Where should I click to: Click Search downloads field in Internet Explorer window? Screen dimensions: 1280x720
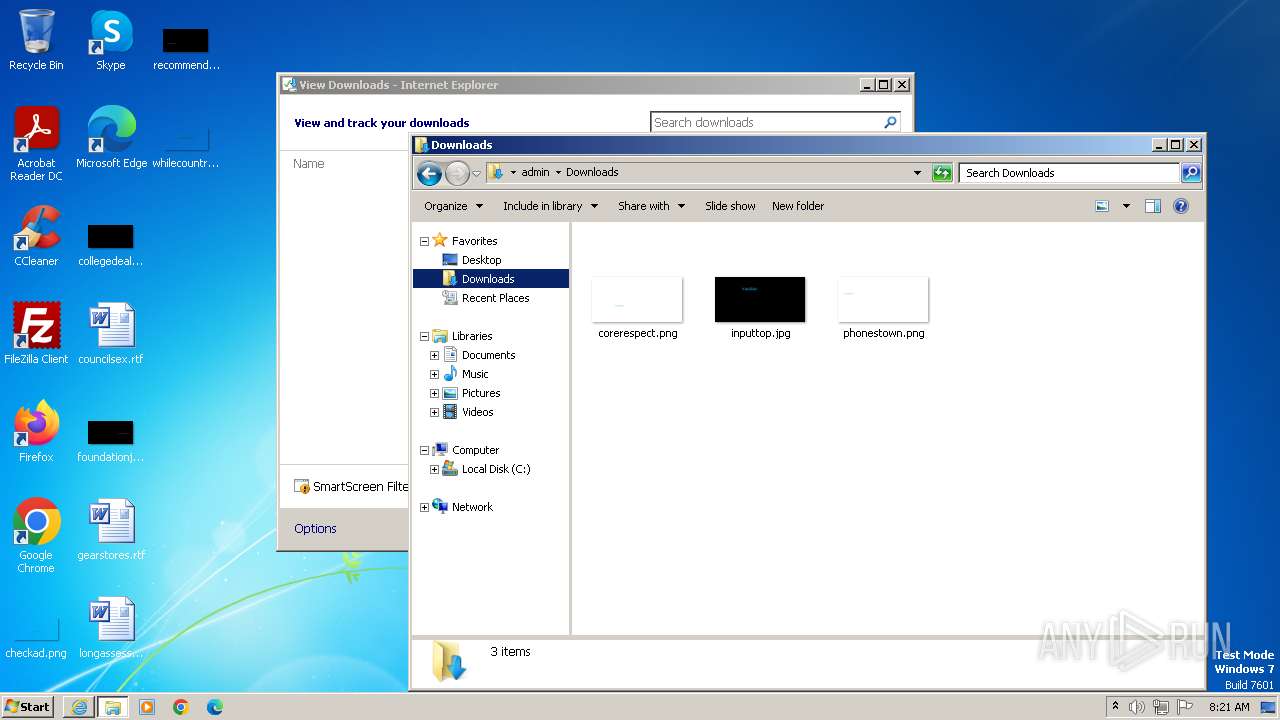[x=766, y=122]
